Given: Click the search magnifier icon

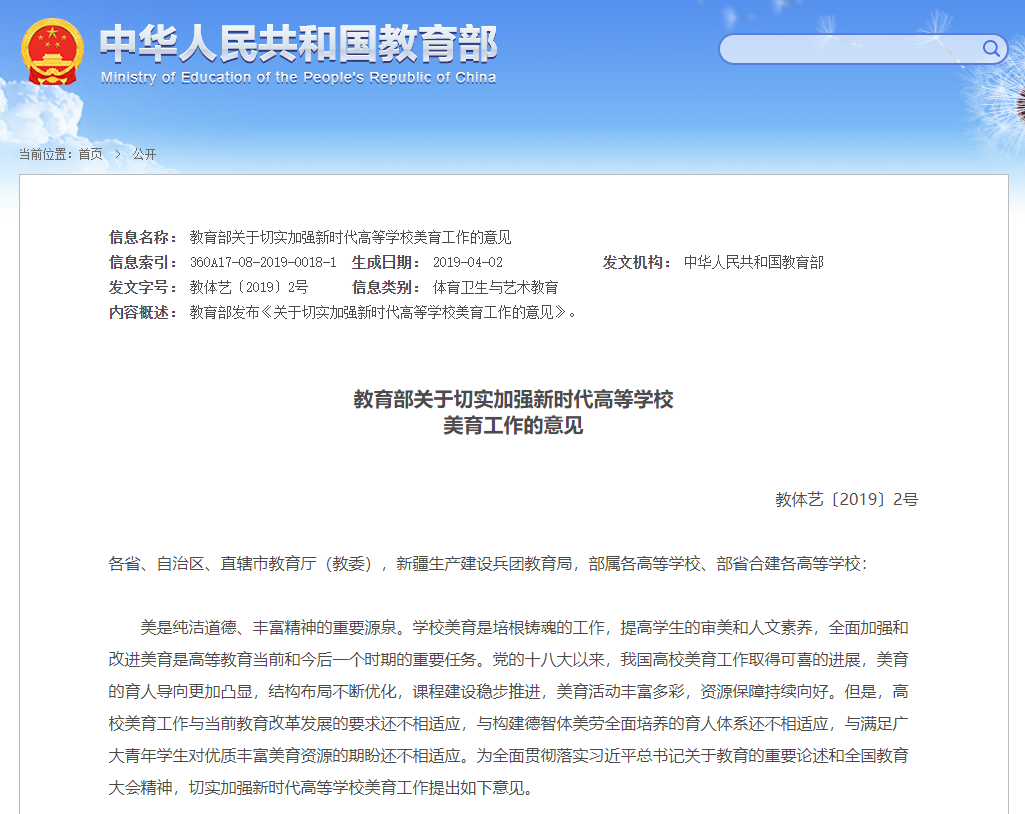Looking at the screenshot, I should 991,49.
